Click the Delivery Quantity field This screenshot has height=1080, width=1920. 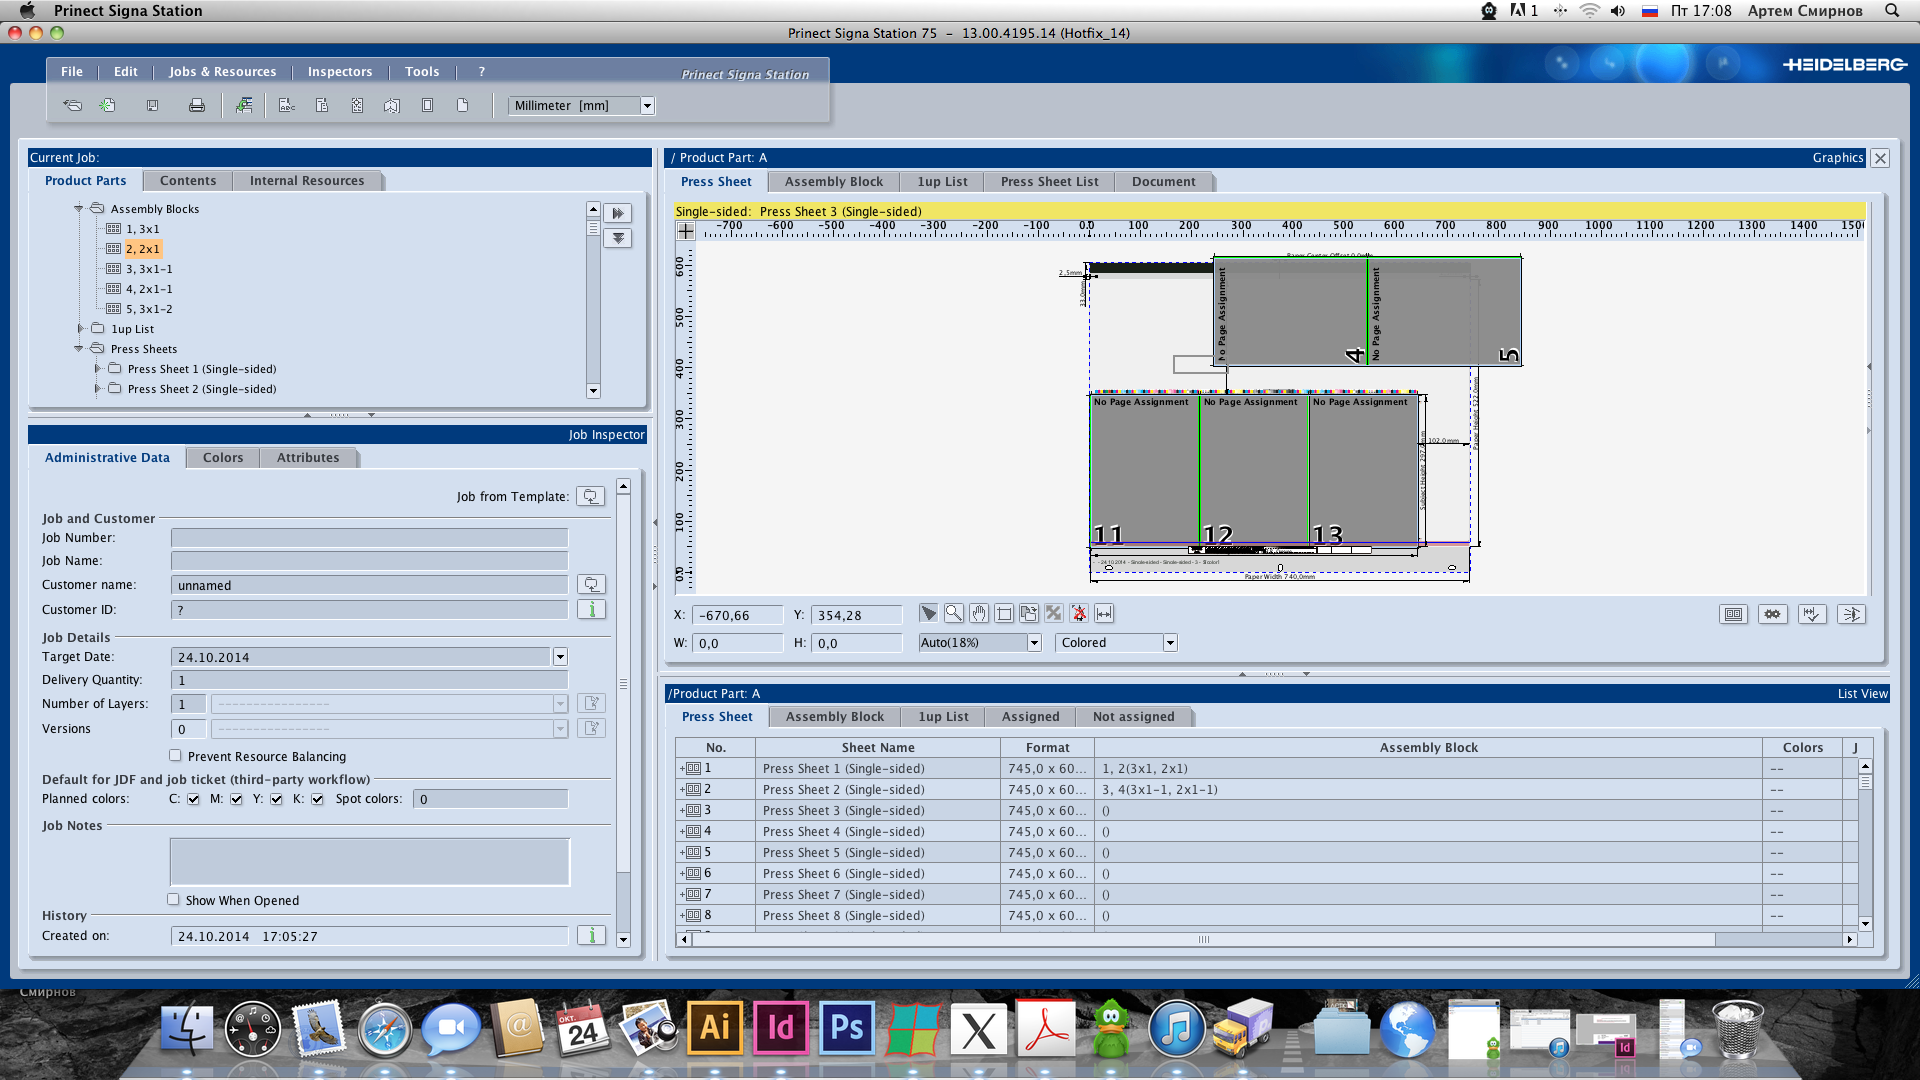(369, 680)
